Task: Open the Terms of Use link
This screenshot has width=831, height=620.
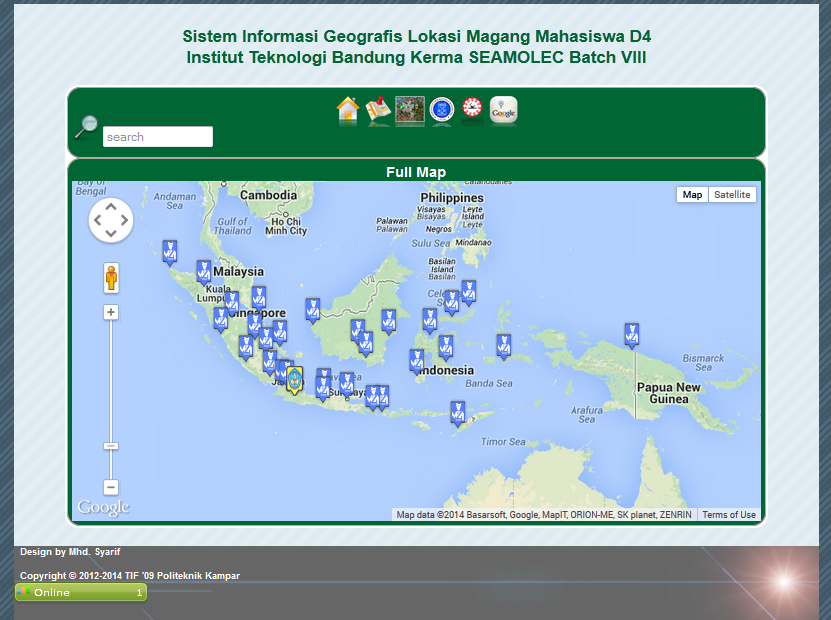Action: pos(728,515)
